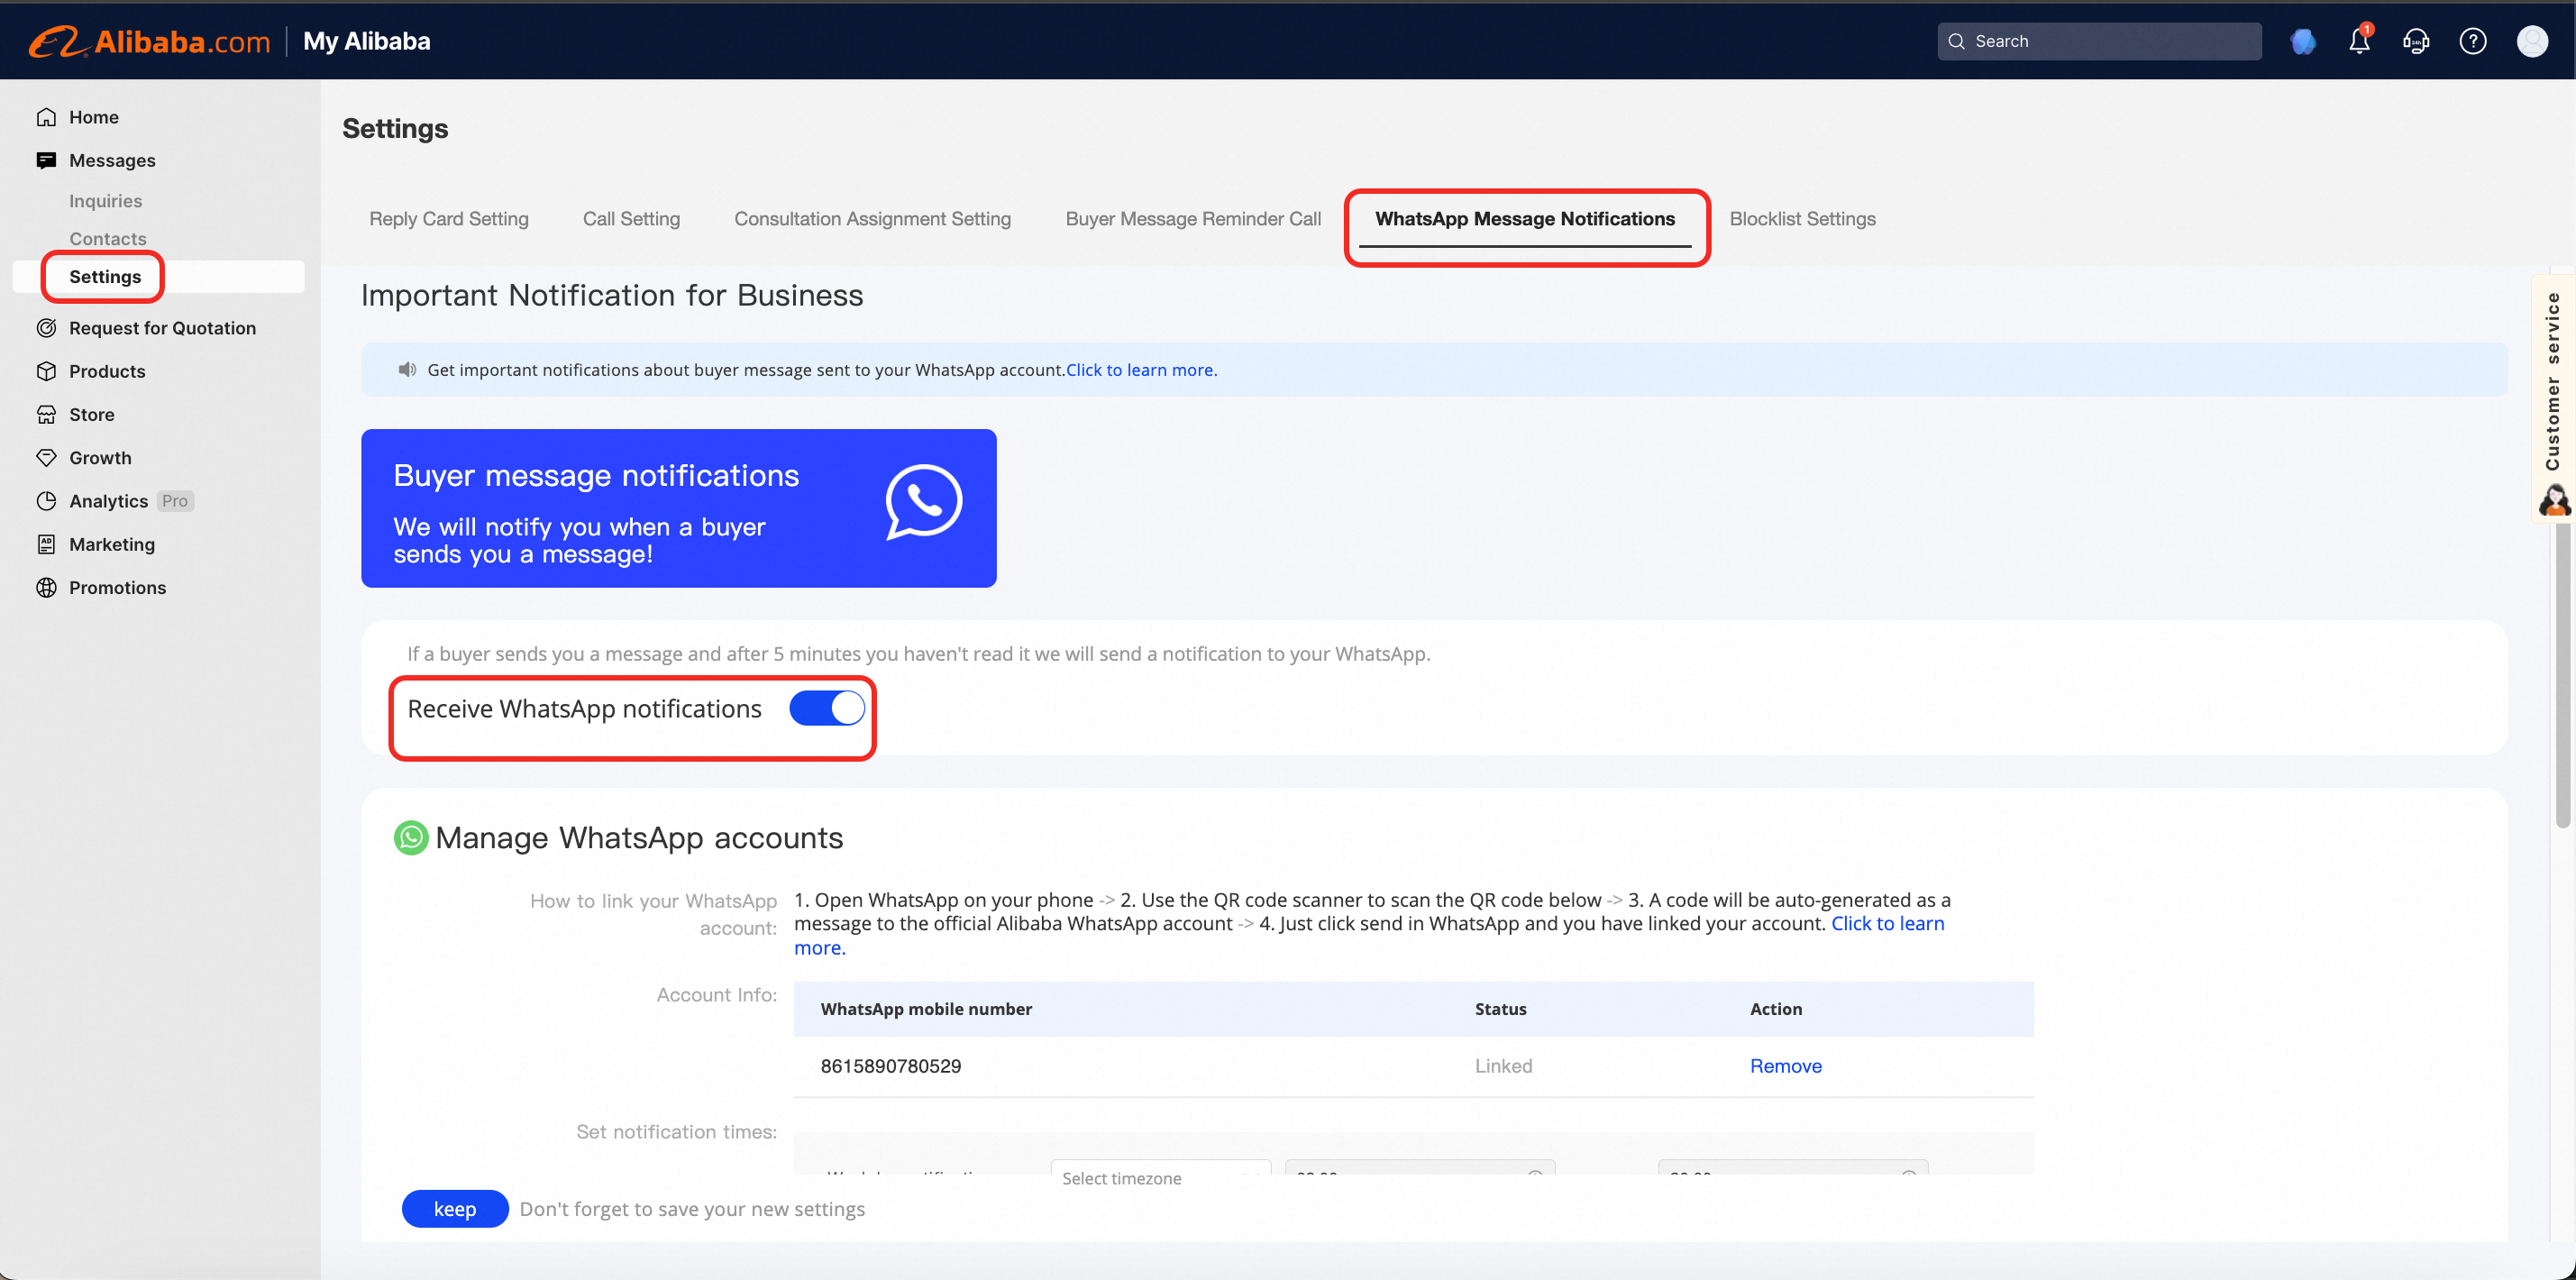Click the WhatsApp Message Notifications tab
The height and width of the screenshot is (1280, 2576).
[1525, 218]
